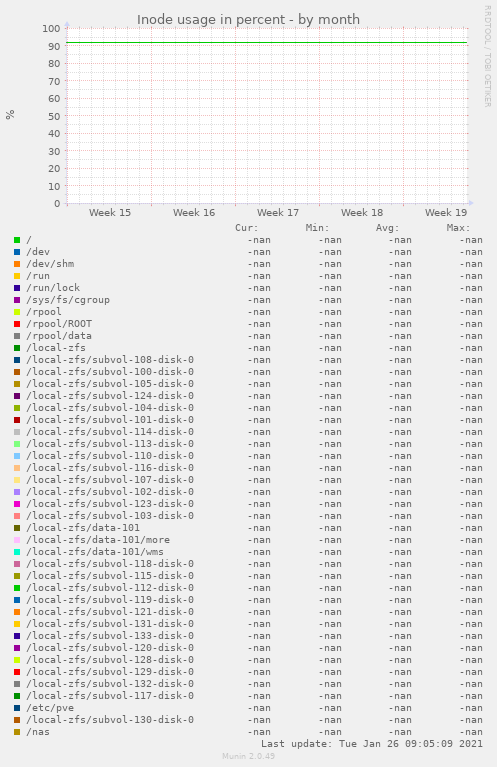Select the /local-zfs/subvol-108-disk-0 legend entry
Image resolution: width=497 pixels, height=767 pixels.
coord(110,360)
